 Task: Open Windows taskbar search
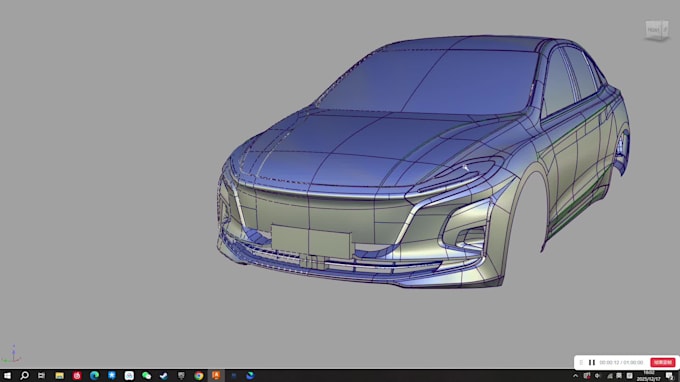click(x=25, y=375)
